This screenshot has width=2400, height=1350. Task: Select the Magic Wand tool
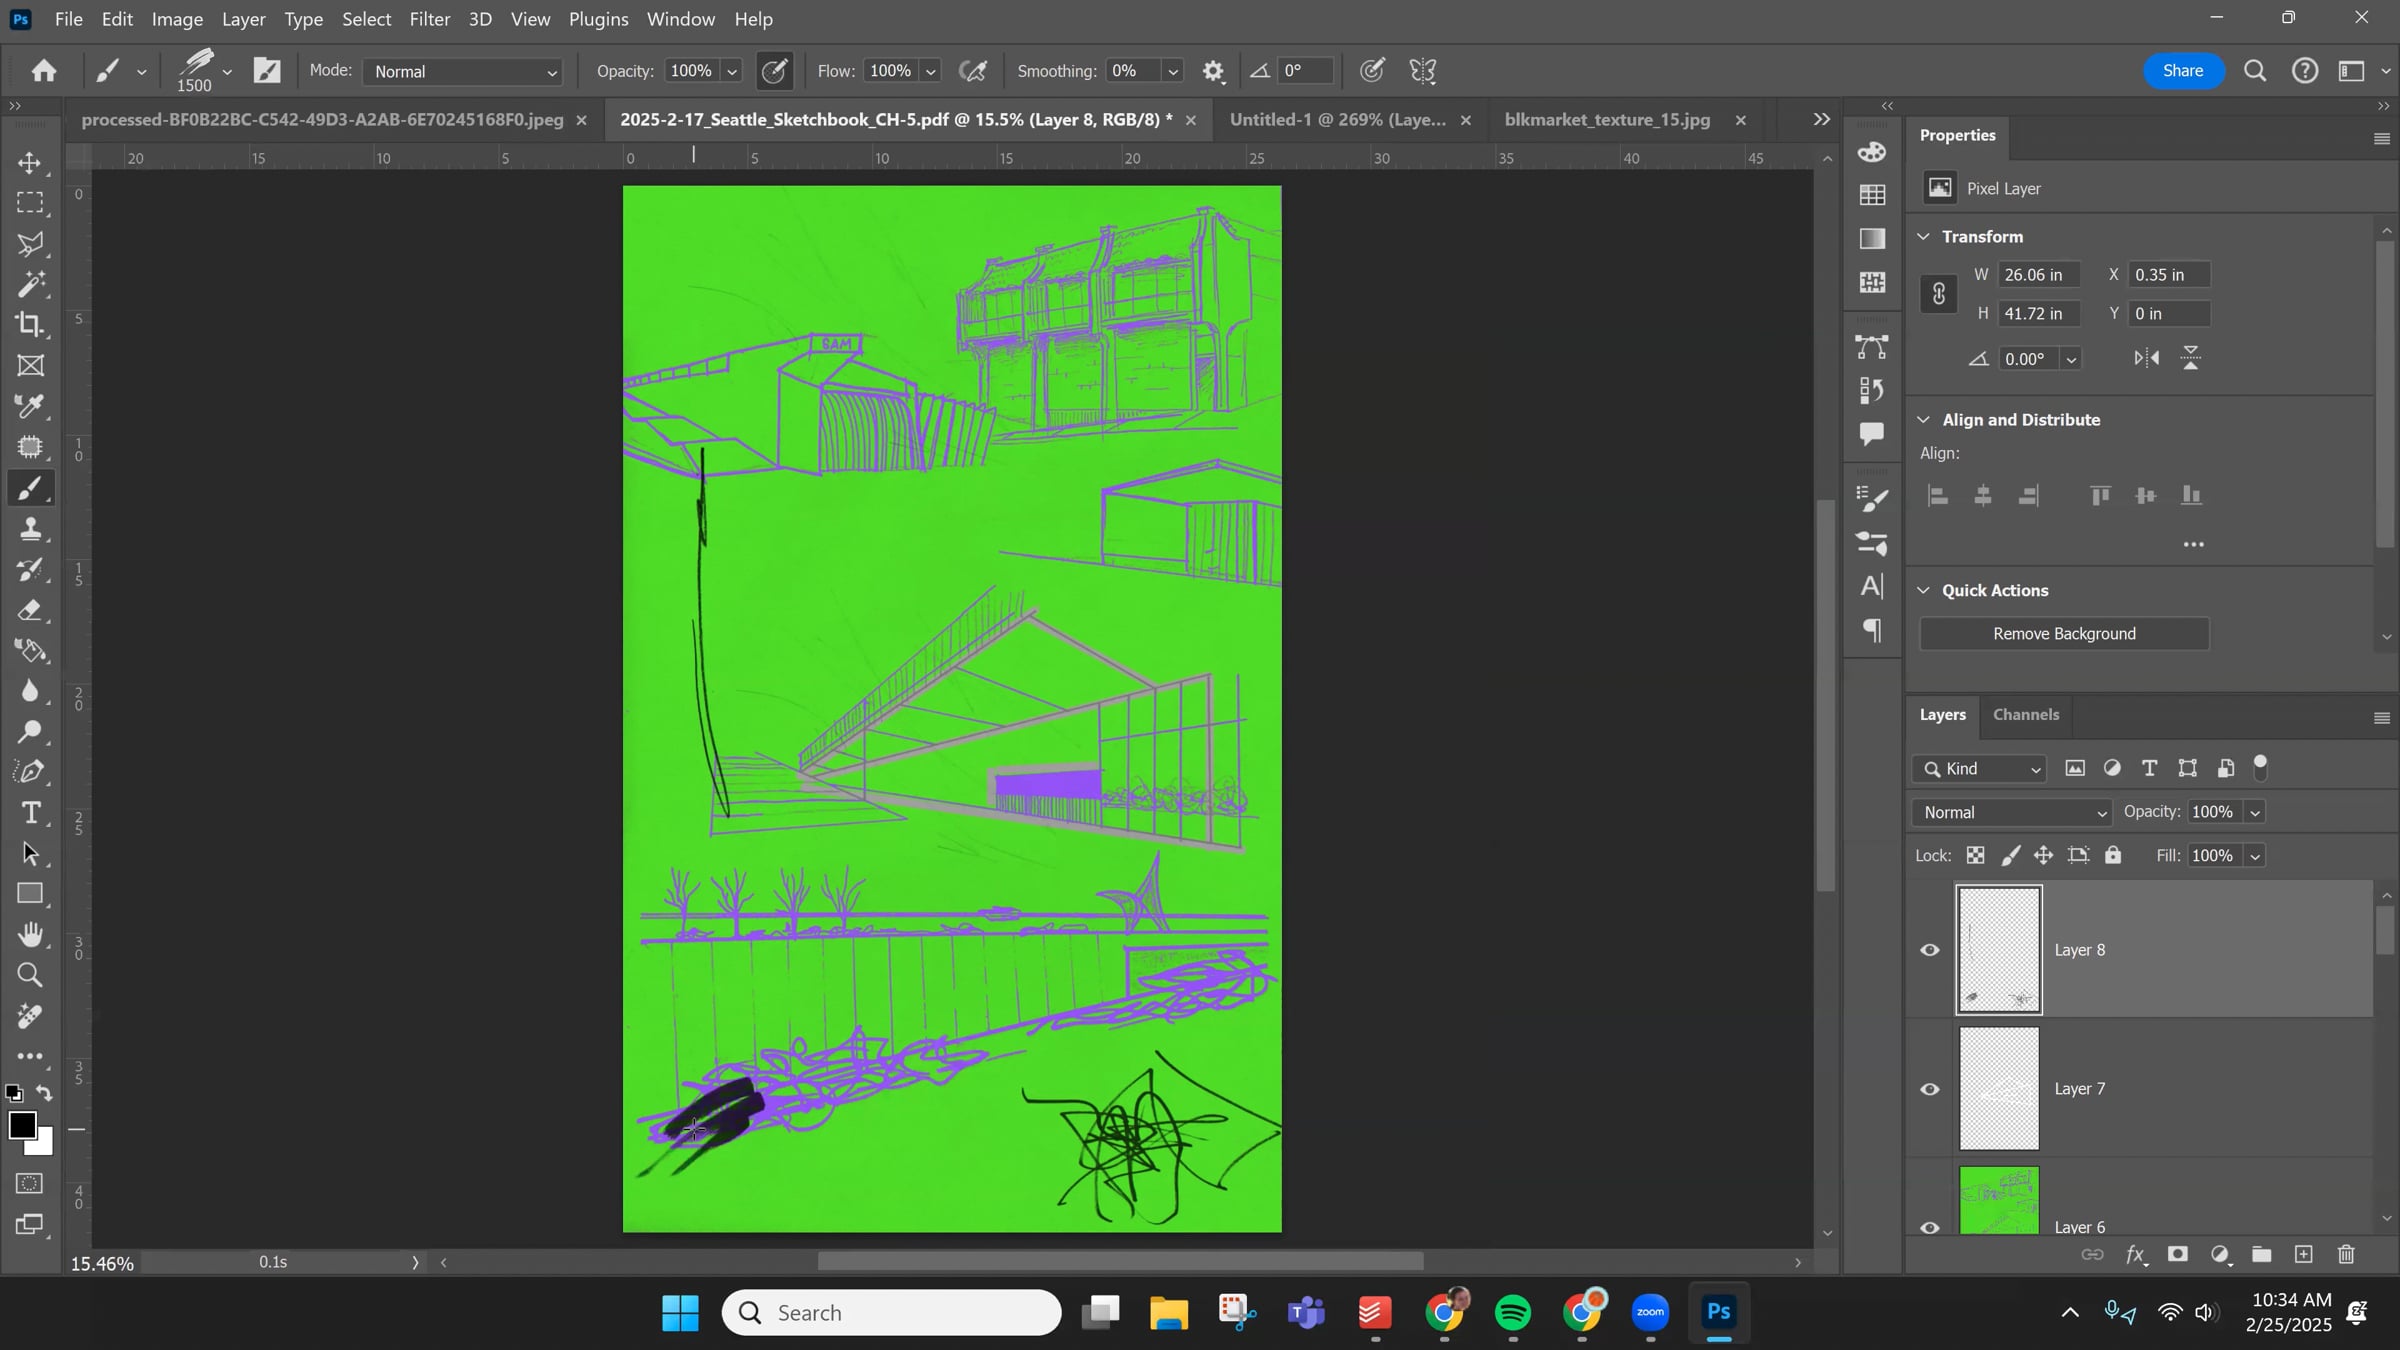coord(30,285)
